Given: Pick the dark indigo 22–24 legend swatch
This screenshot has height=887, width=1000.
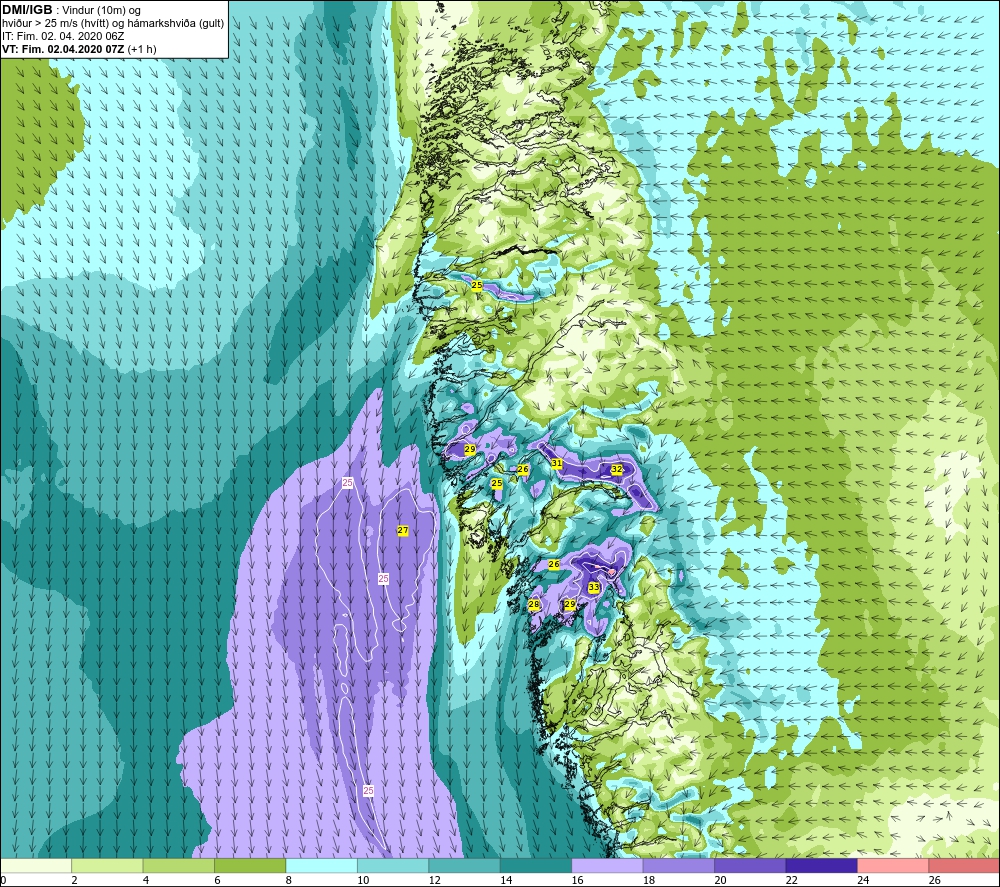Looking at the screenshot, I should pyautogui.click(x=821, y=865).
